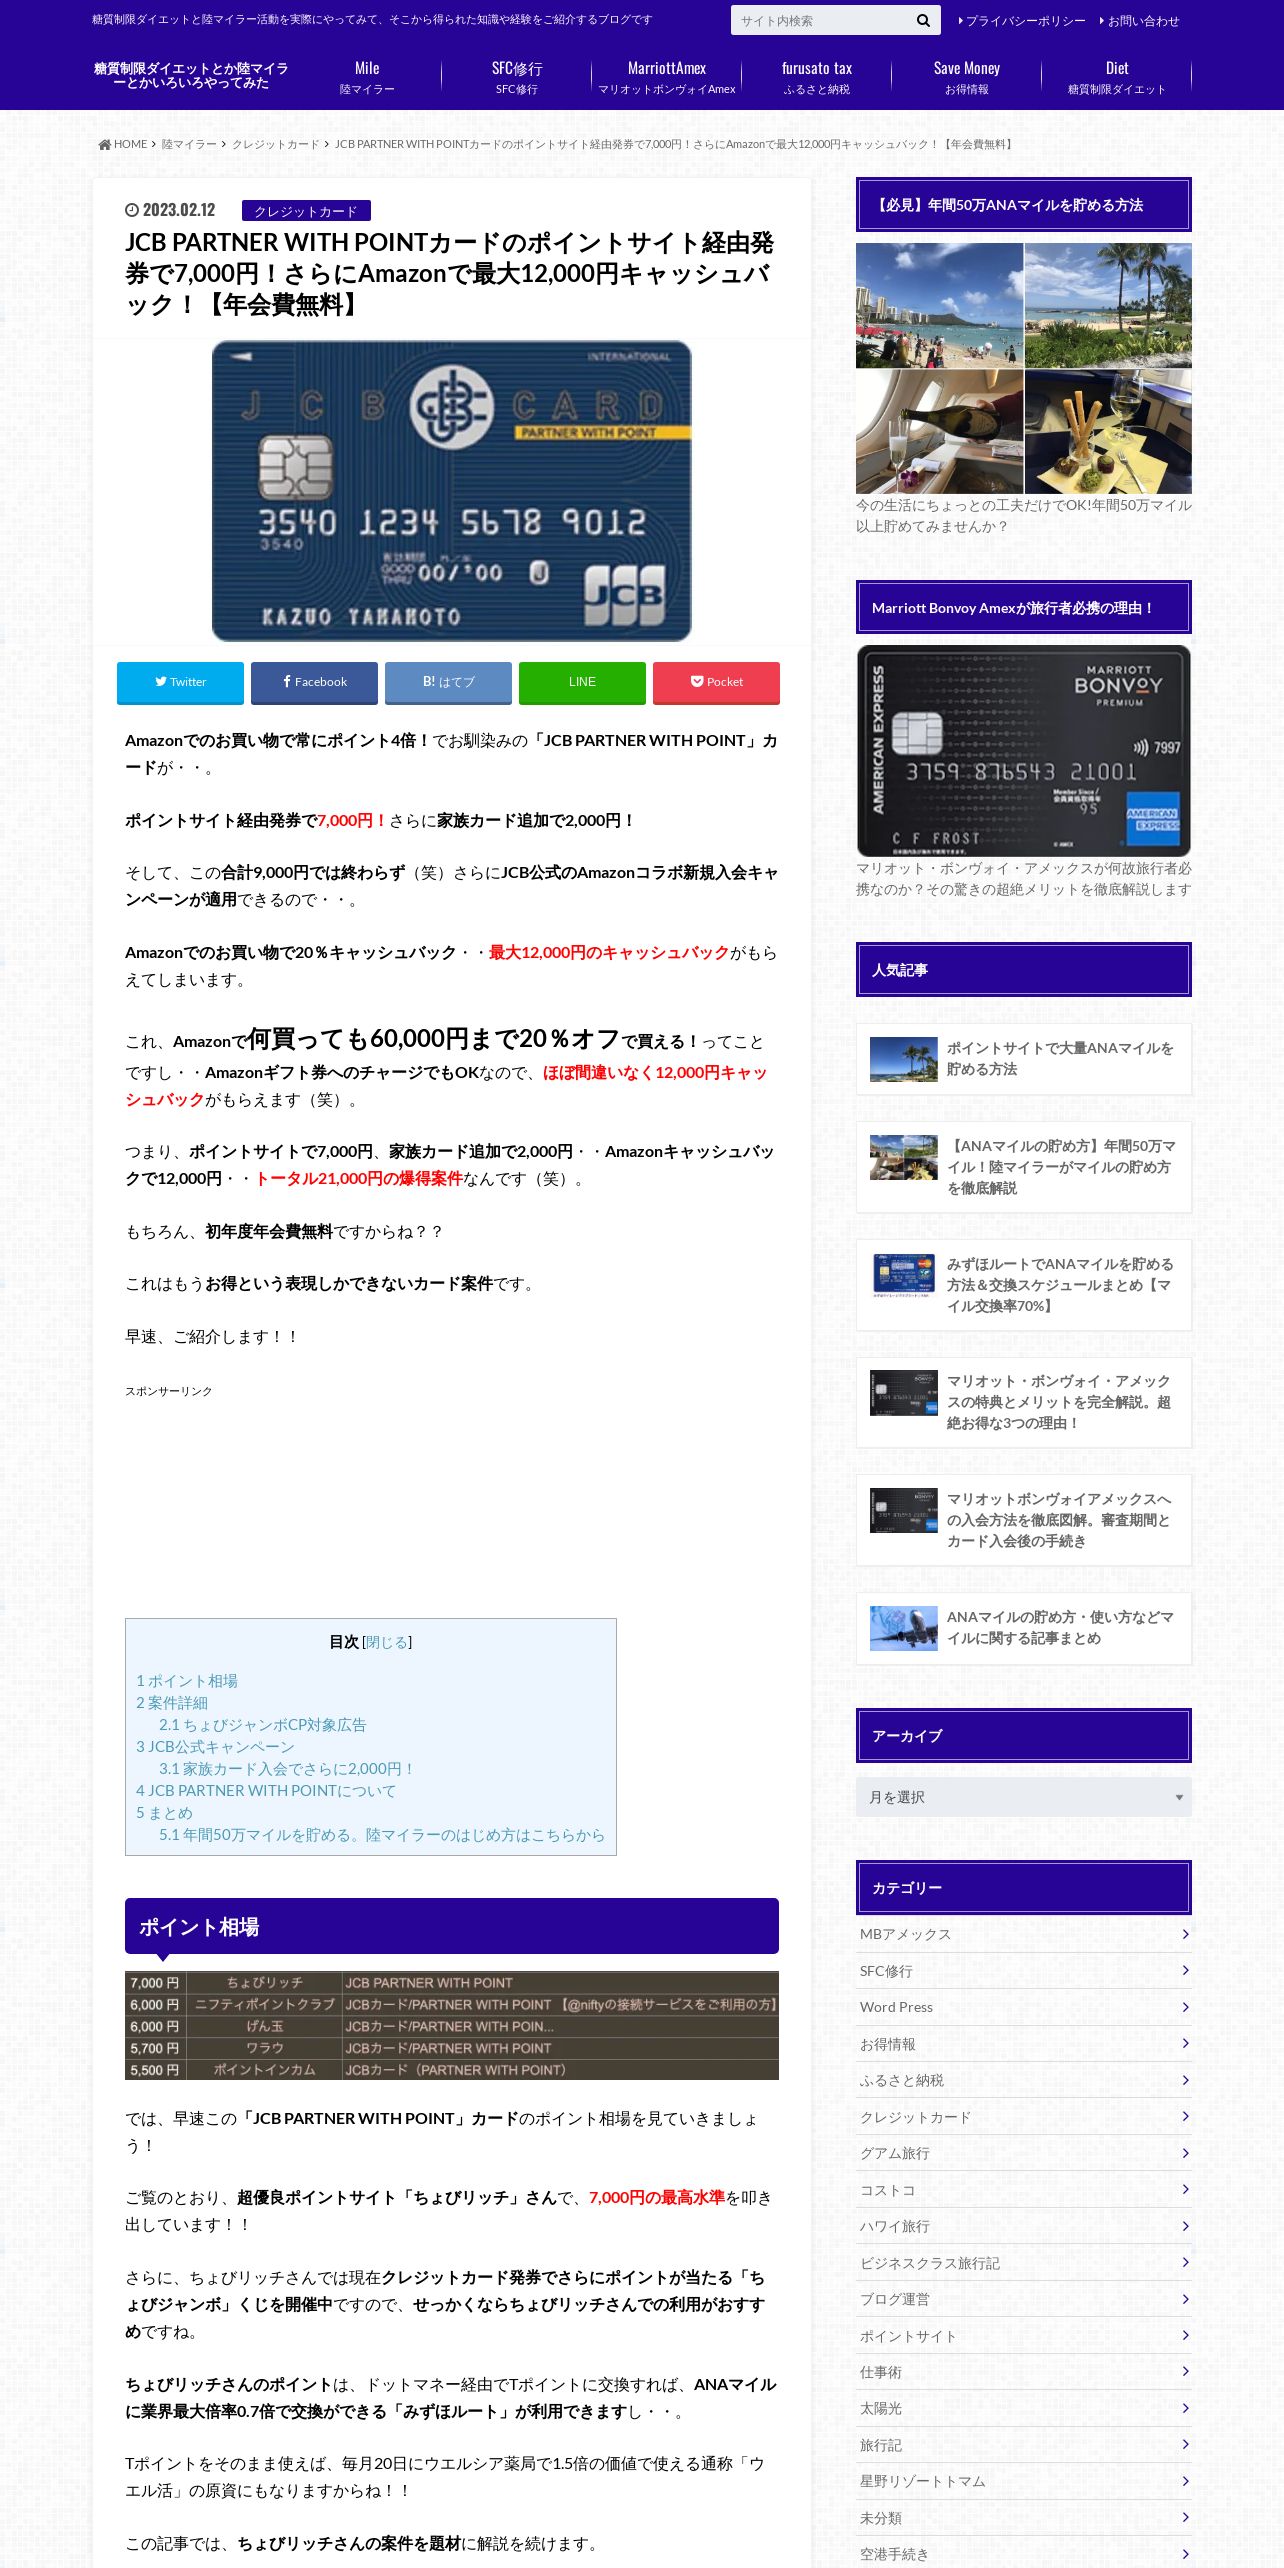Open the Mile 陸マイラー menu
This screenshot has width=1284, height=2568.
[x=367, y=77]
